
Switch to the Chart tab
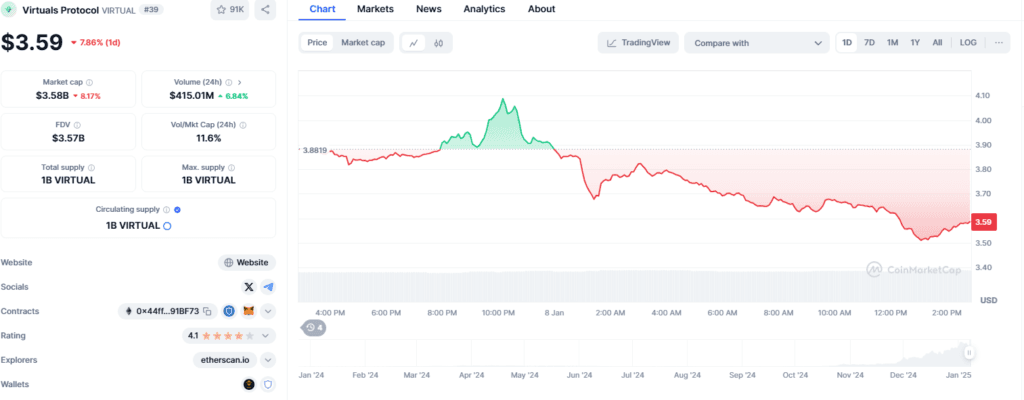322,9
